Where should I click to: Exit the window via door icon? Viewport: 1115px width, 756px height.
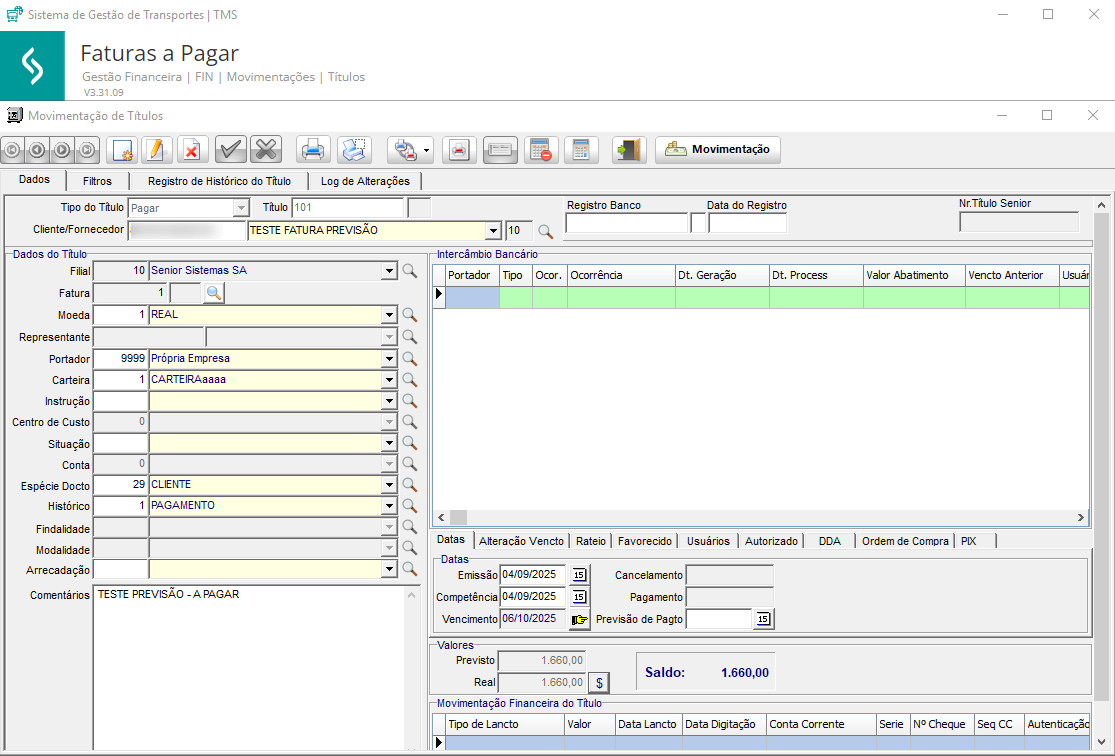[x=629, y=150]
